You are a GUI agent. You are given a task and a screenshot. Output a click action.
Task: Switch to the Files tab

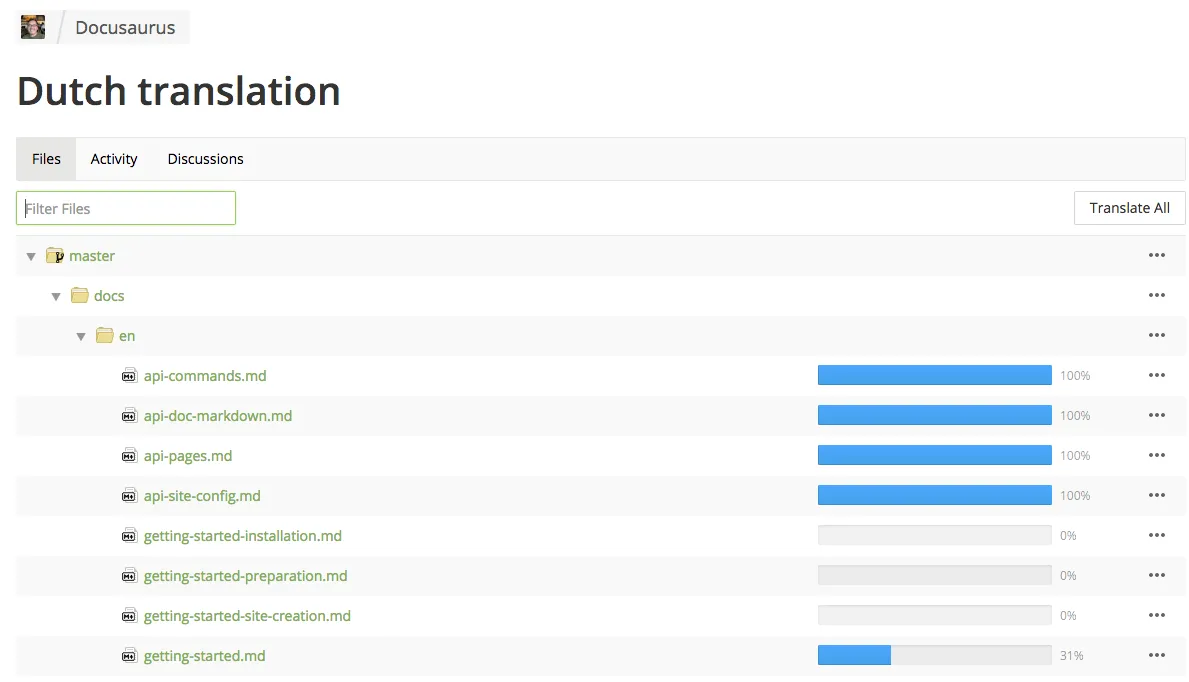tap(46, 159)
